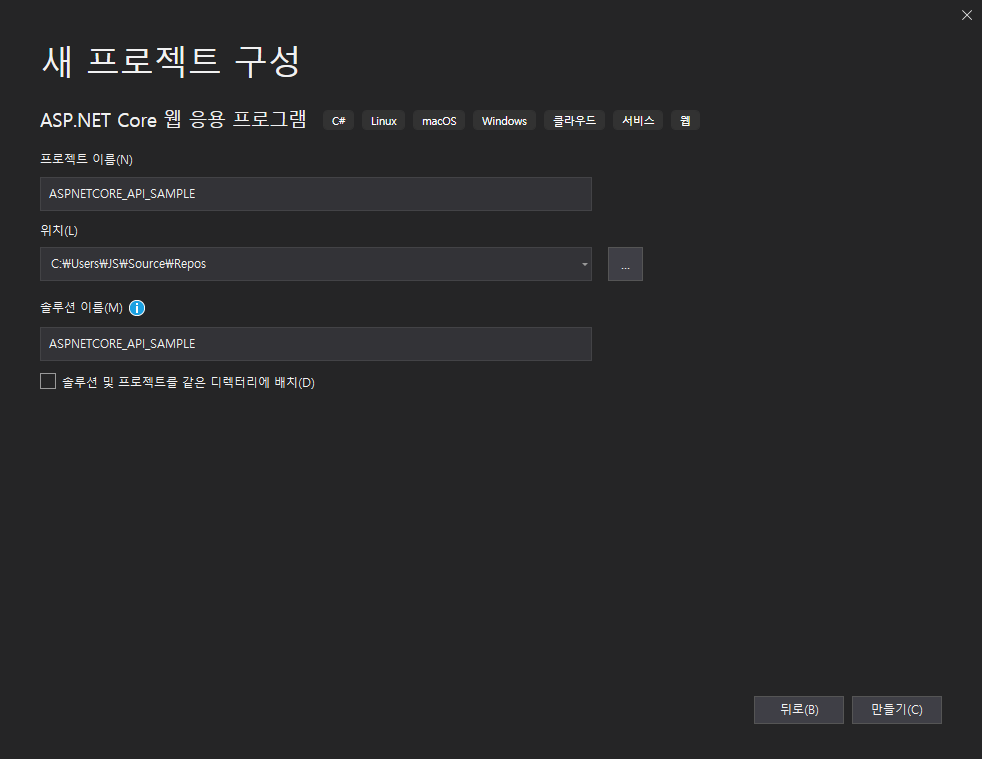The width and height of the screenshot is (982, 759).
Task: Click the ASP.NET Core 웹 응용 프로그램 heading
Action: pyautogui.click(x=173, y=119)
